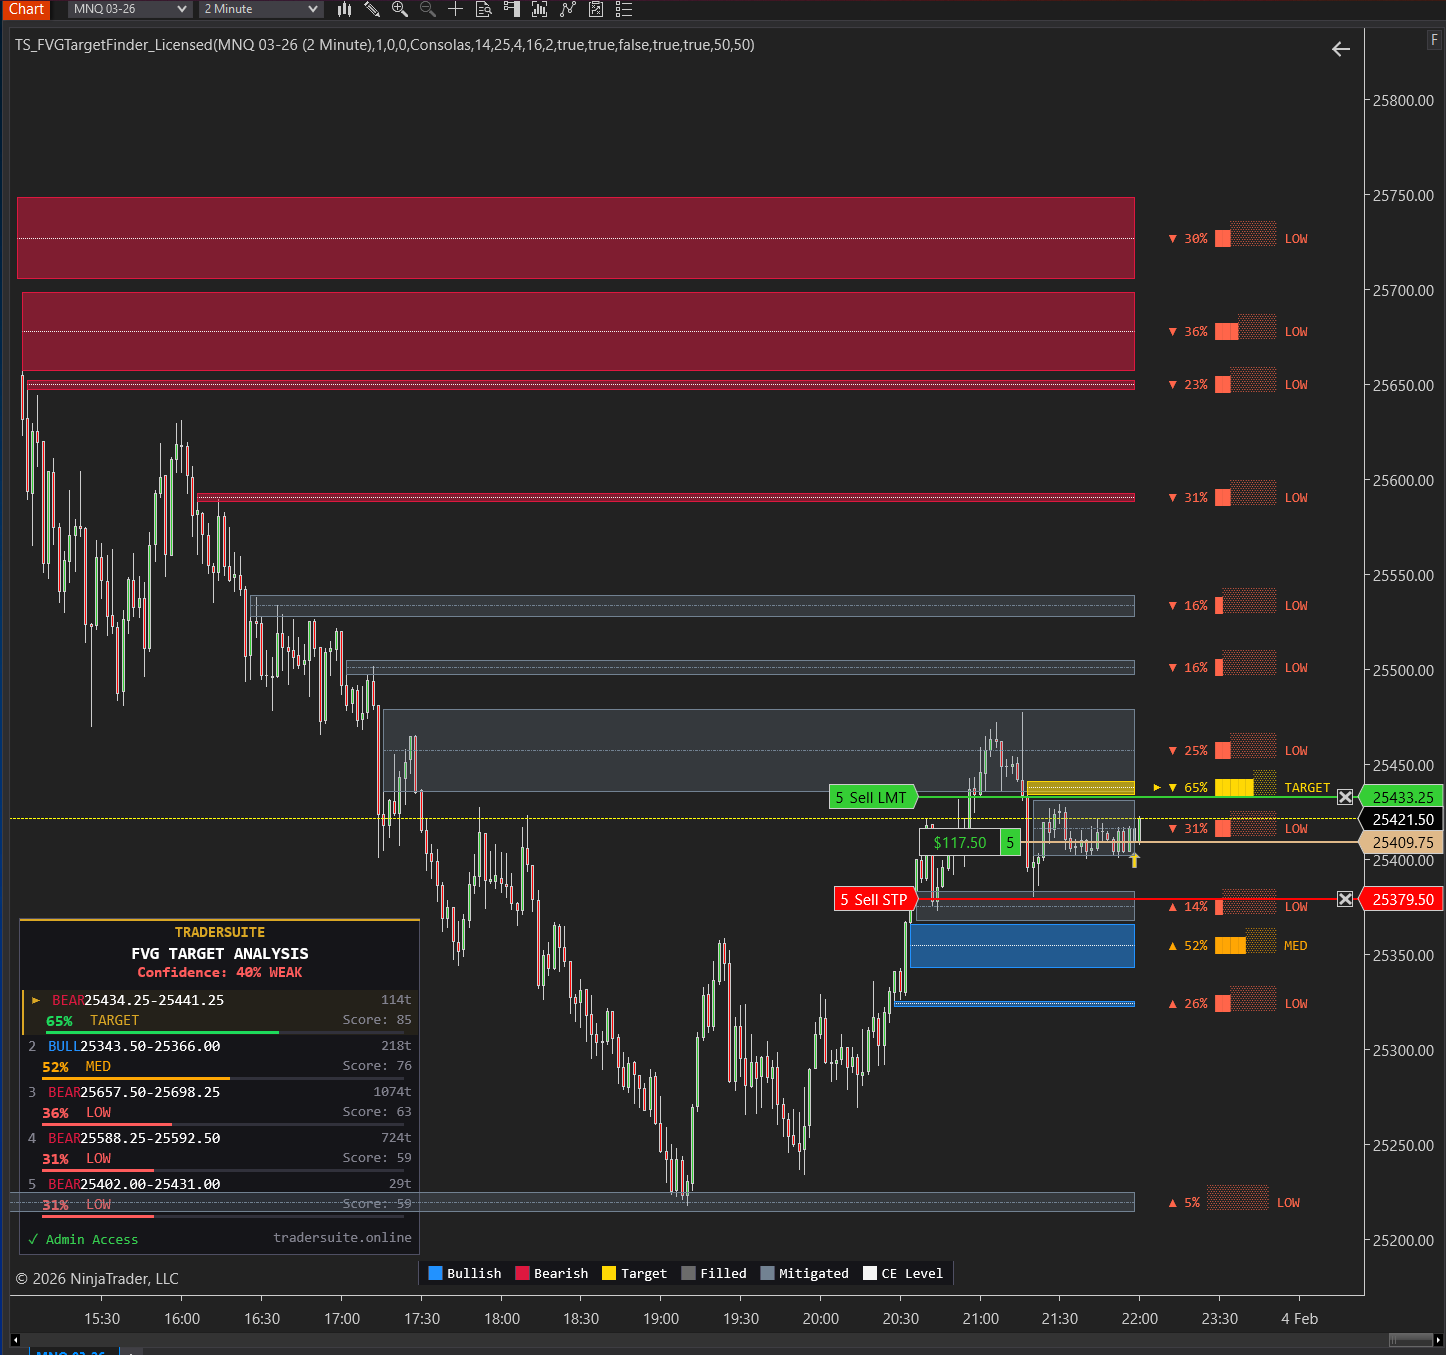Click the 25379.50 stop price marker

coord(1402,899)
